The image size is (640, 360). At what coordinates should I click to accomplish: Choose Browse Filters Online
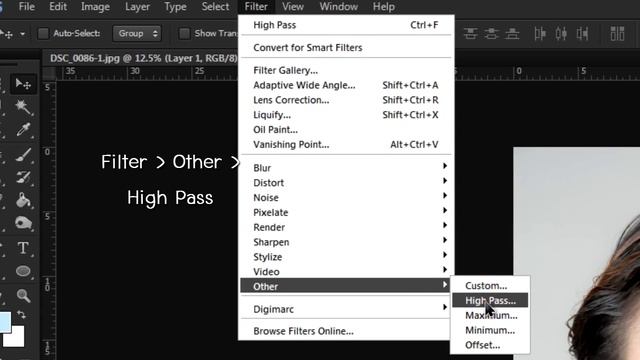click(346, 331)
